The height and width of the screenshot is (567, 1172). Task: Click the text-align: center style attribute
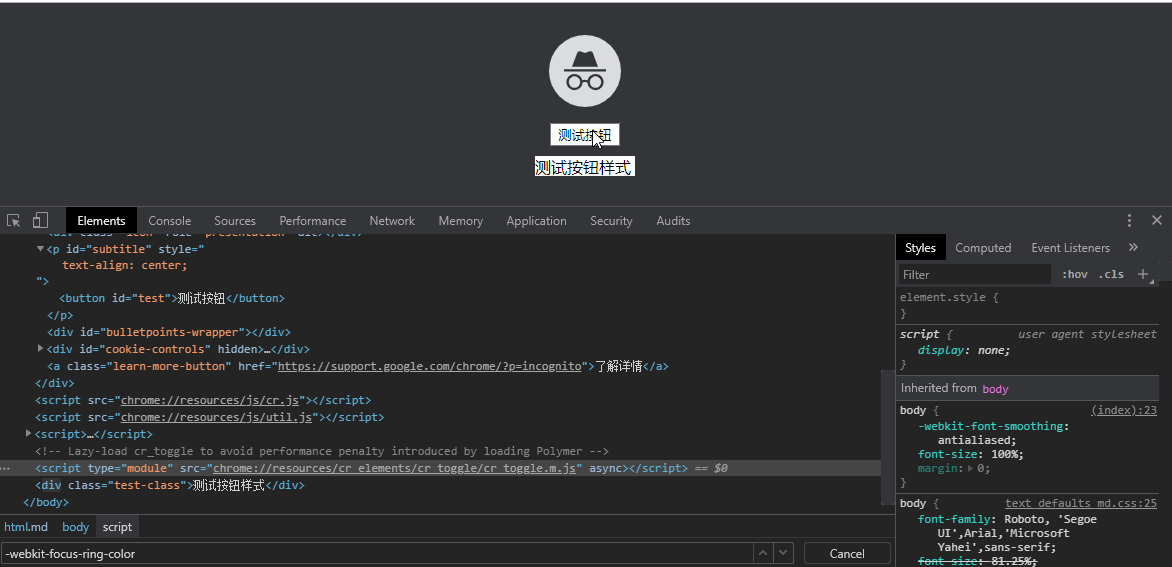click(x=125, y=264)
